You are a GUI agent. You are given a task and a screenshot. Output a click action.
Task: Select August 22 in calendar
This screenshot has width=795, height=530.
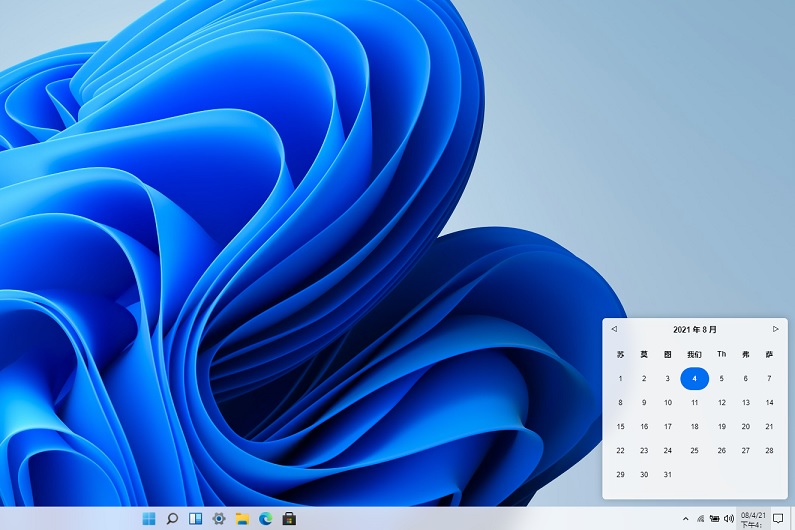point(620,450)
